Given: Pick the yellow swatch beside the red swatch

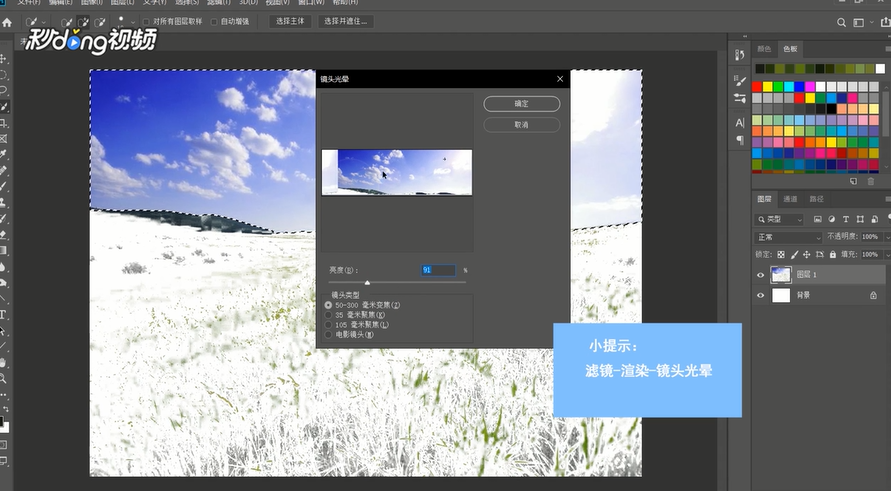Looking at the screenshot, I should tap(768, 87).
